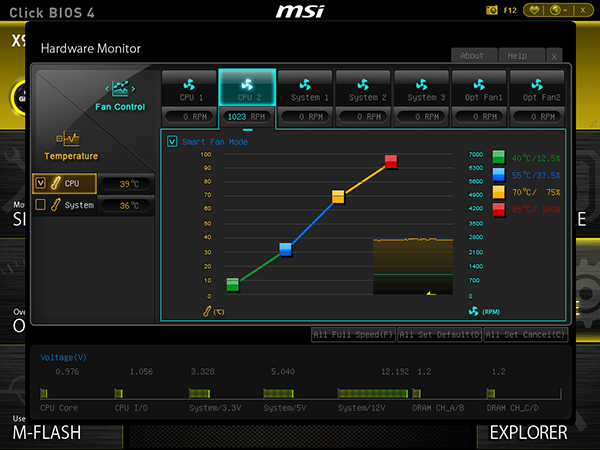The height and width of the screenshot is (450, 600).
Task: Select the System 2 fan tab
Action: click(x=363, y=88)
